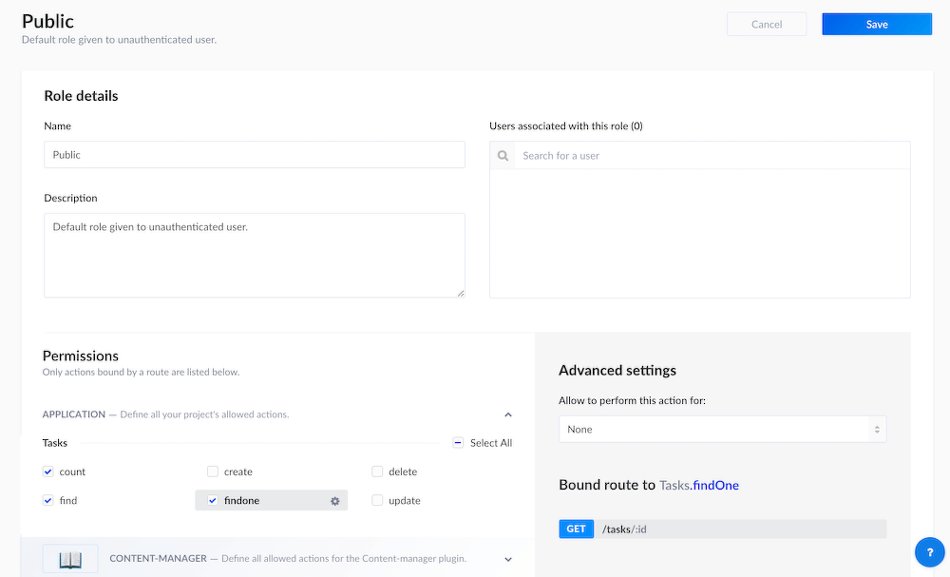Viewport: 950px width, 577px height.
Task: Enable the create permission checkbox
Action: point(212,472)
